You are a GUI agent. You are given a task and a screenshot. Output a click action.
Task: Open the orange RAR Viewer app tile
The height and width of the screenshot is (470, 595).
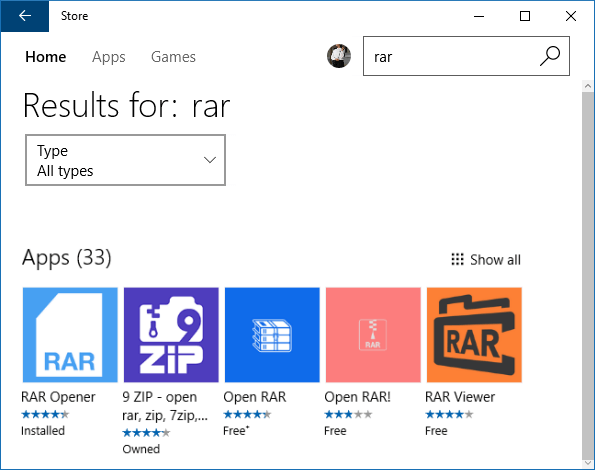coord(474,335)
